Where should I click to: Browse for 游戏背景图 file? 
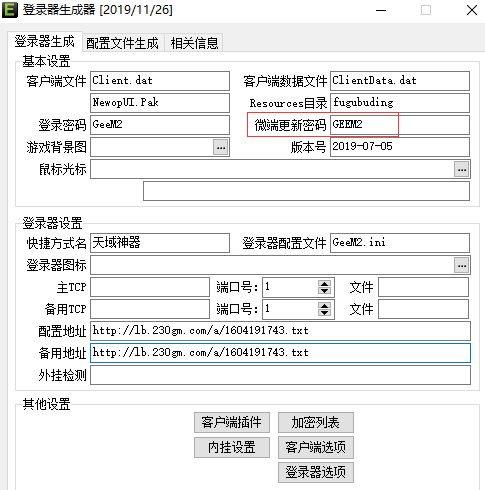221,147
